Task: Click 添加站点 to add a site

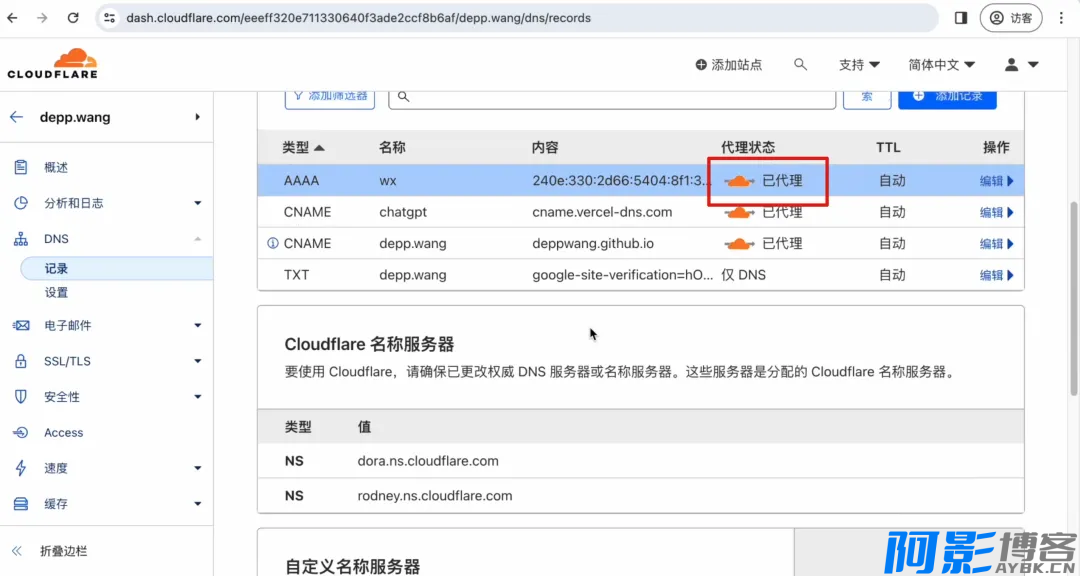Action: (729, 65)
